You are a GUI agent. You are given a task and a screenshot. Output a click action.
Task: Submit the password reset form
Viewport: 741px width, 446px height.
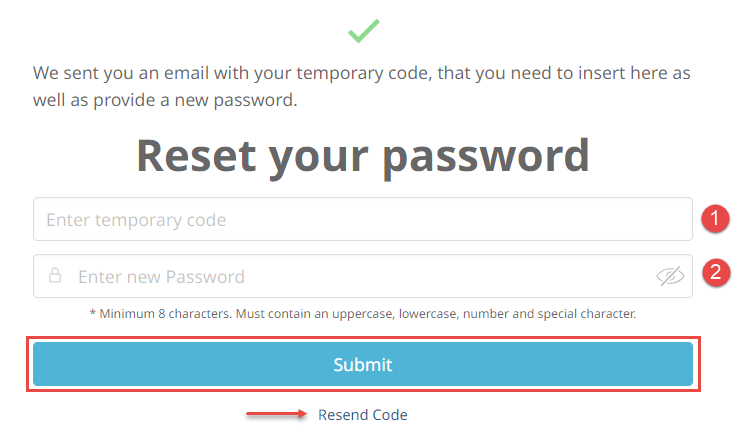coord(363,364)
